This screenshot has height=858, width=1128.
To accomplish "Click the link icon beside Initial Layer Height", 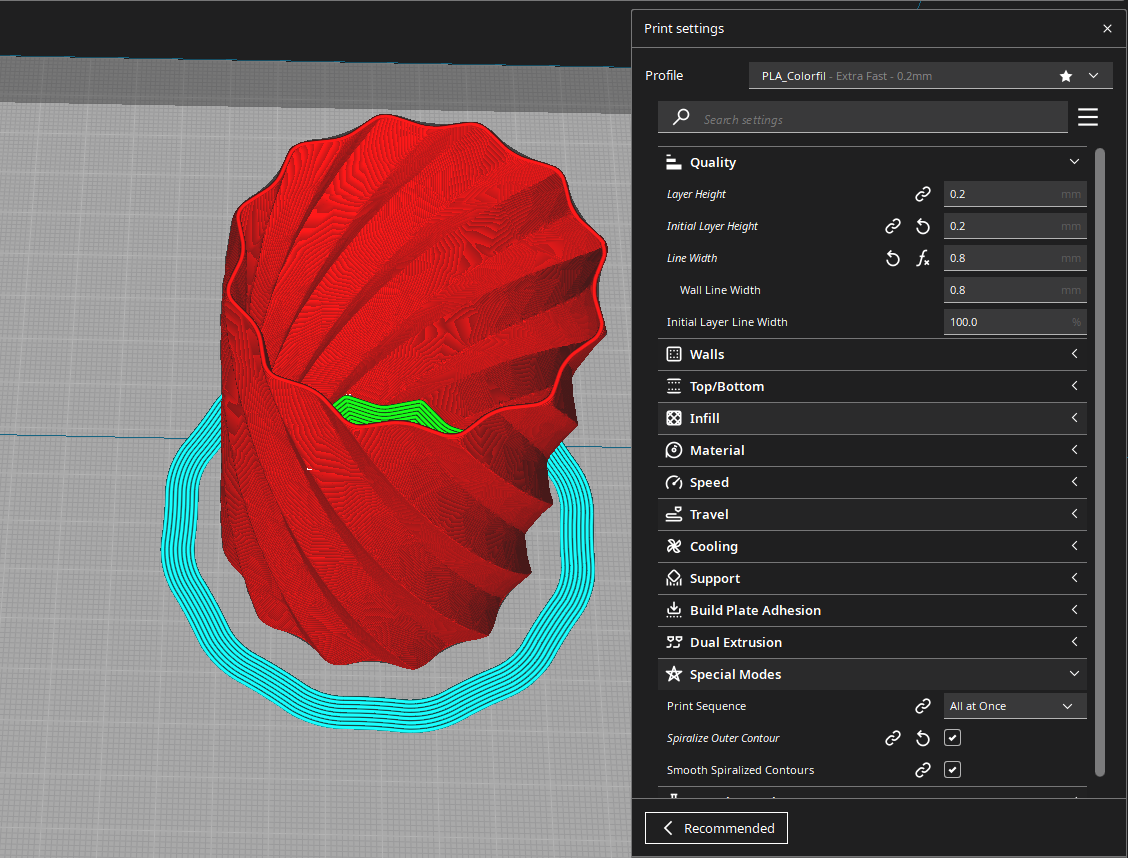I will click(x=892, y=227).
